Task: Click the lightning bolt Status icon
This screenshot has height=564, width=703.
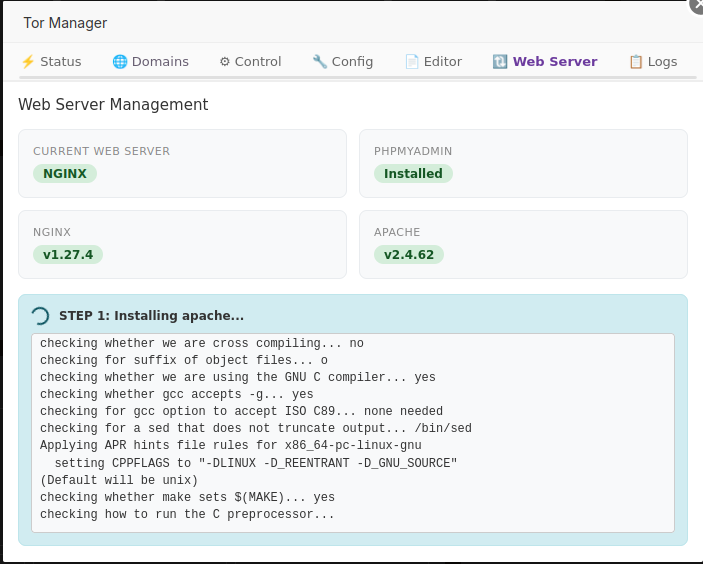Action: coord(28,61)
